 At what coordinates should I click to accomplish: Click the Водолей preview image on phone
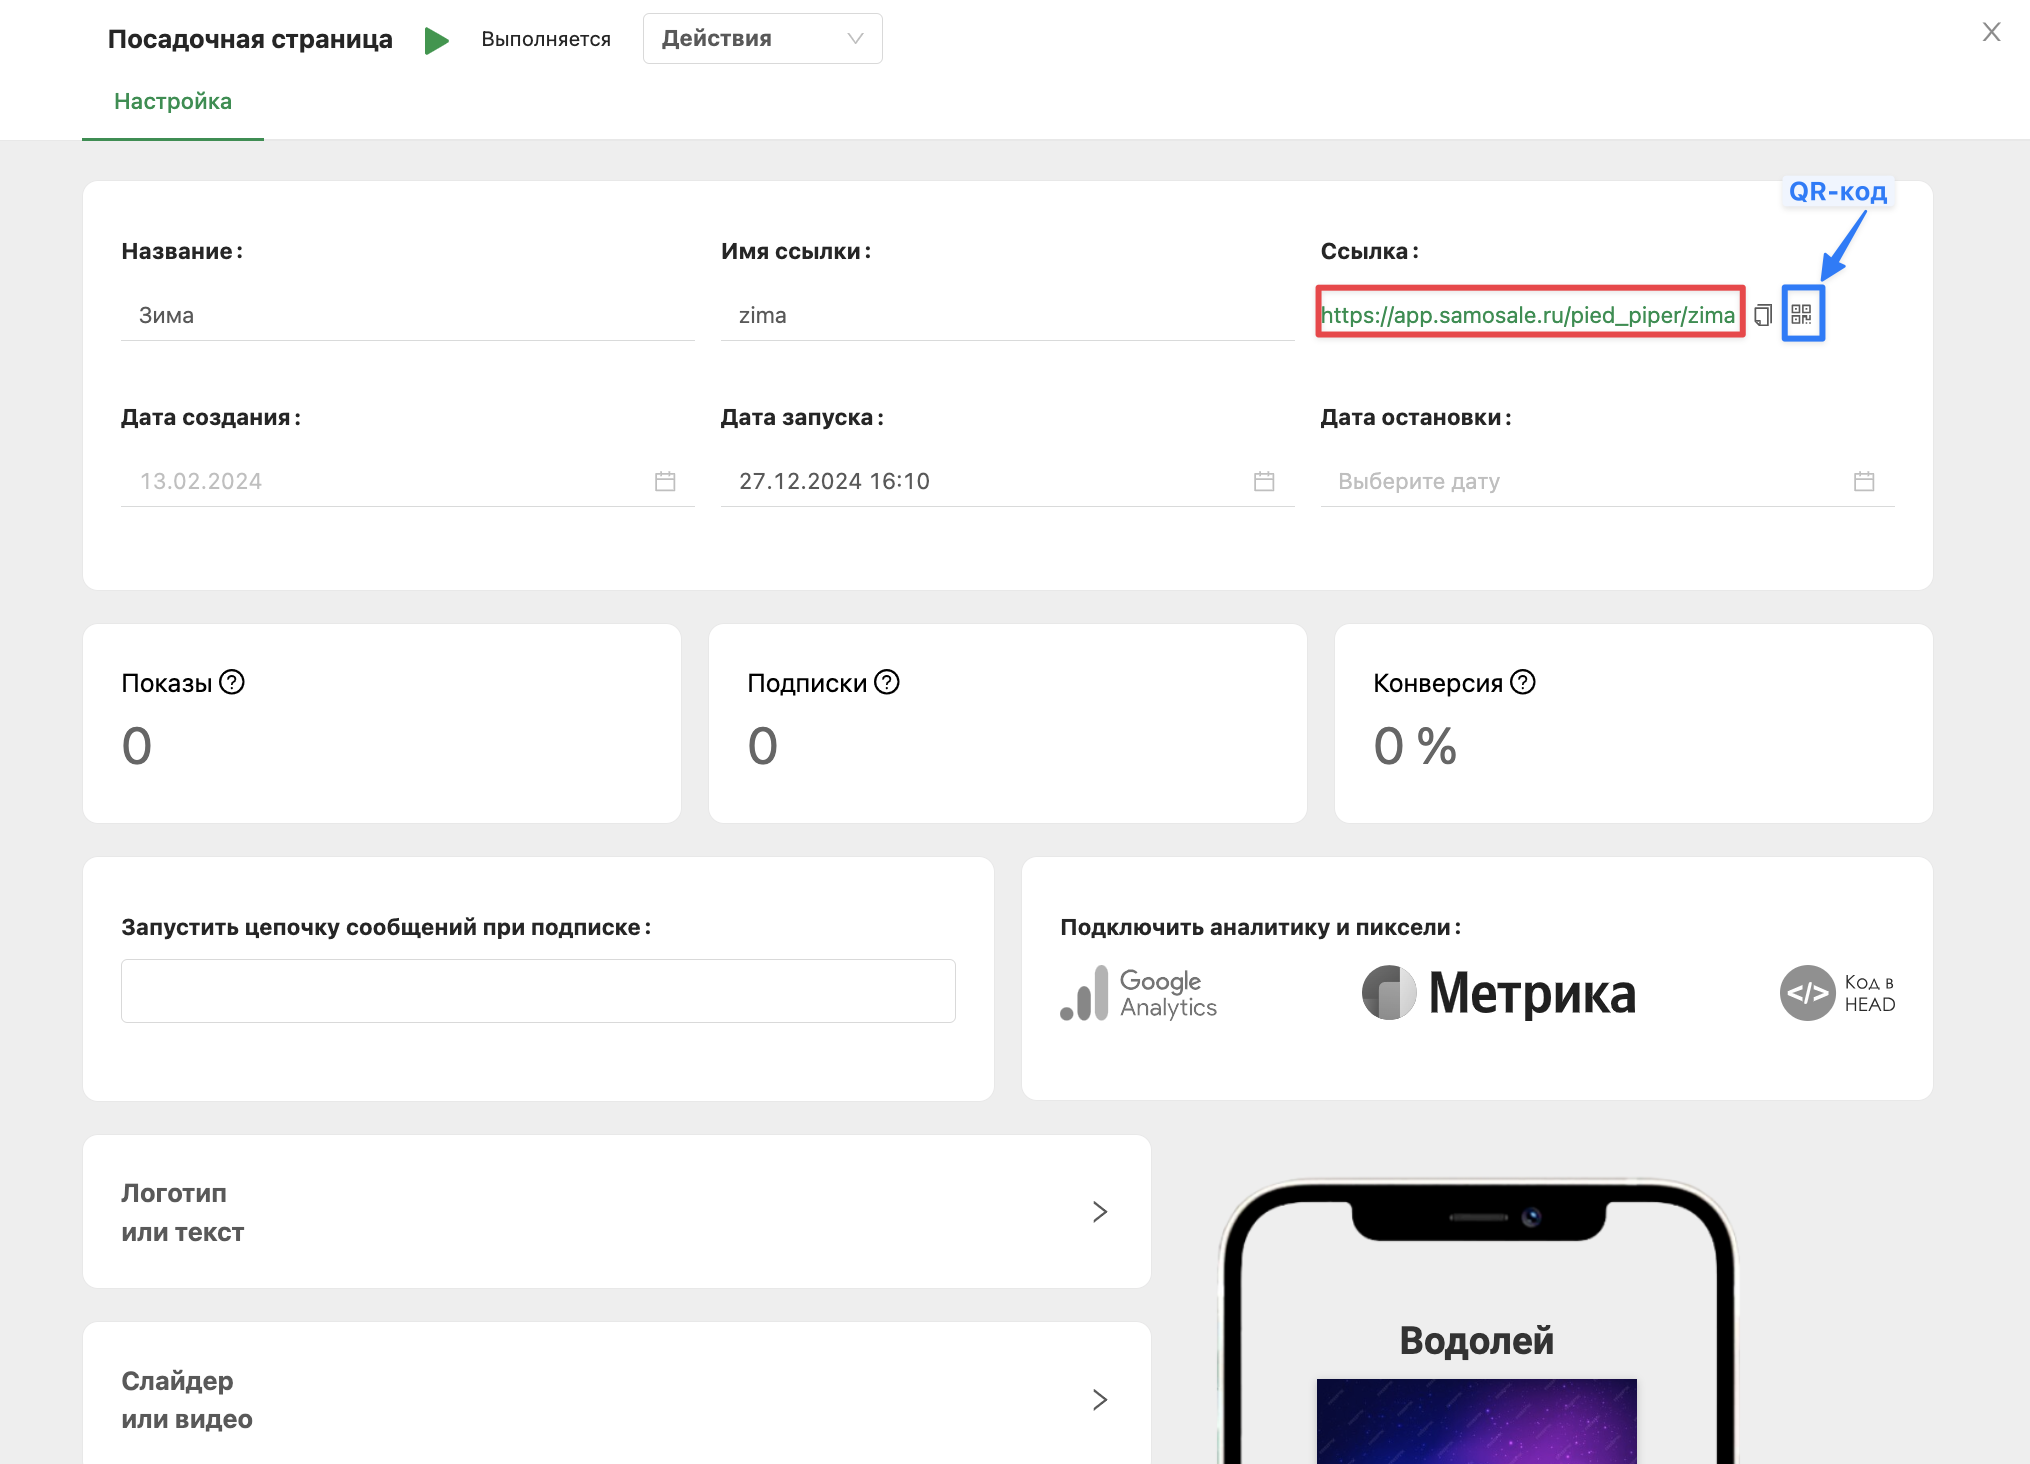click(x=1477, y=1421)
